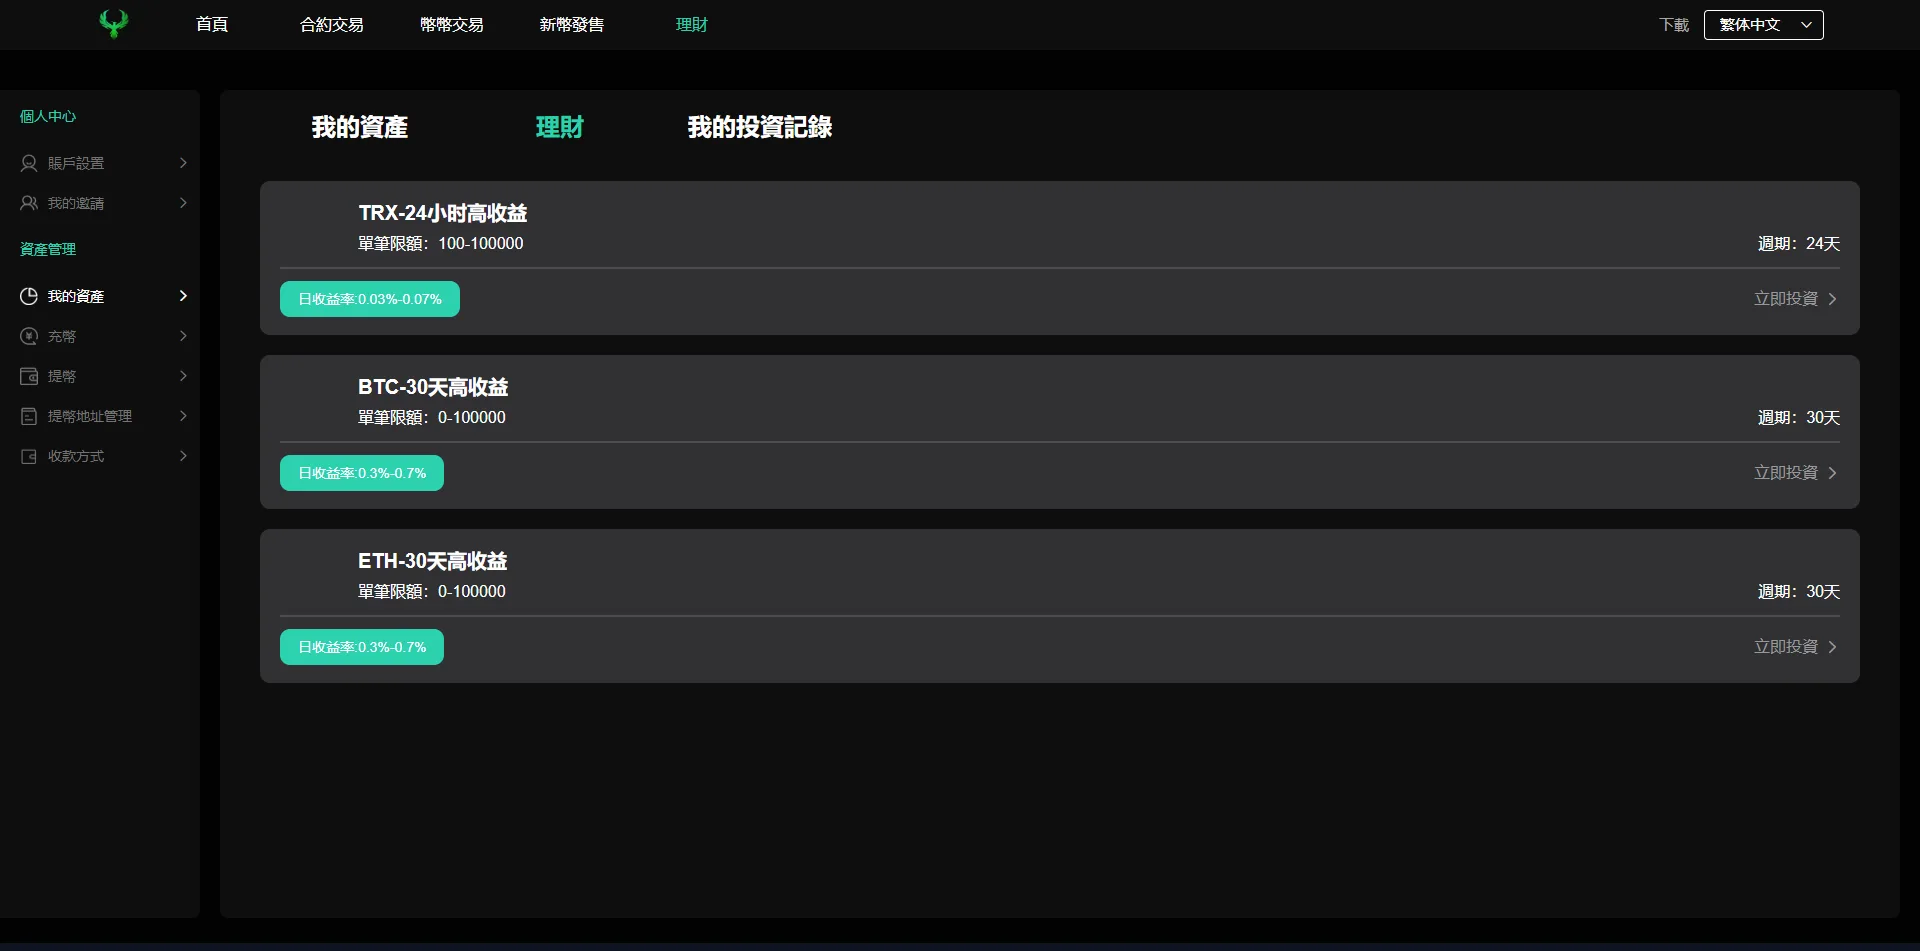The width and height of the screenshot is (1920, 951).
Task: Click the 下載 link in header
Action: [x=1673, y=25]
